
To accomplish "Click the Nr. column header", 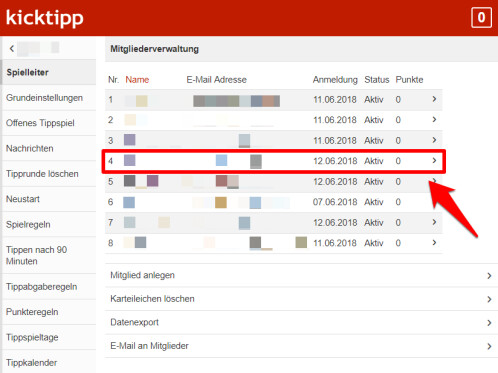I will (113, 80).
